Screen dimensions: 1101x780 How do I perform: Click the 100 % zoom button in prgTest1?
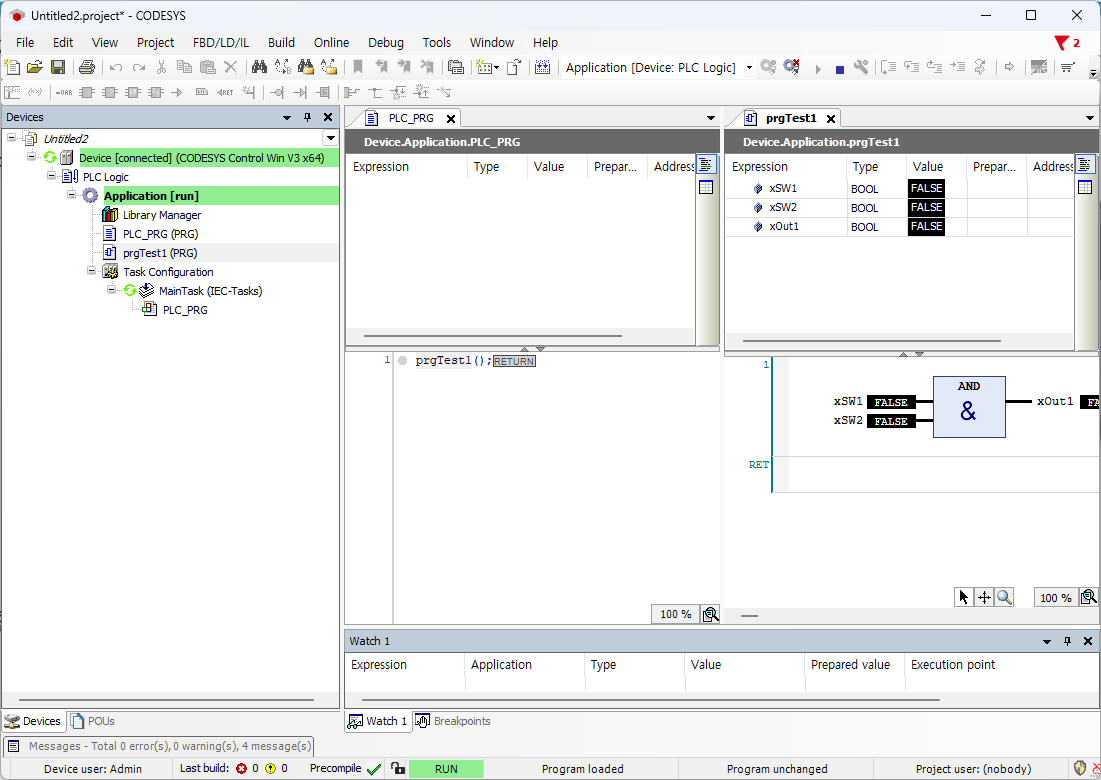click(1055, 597)
